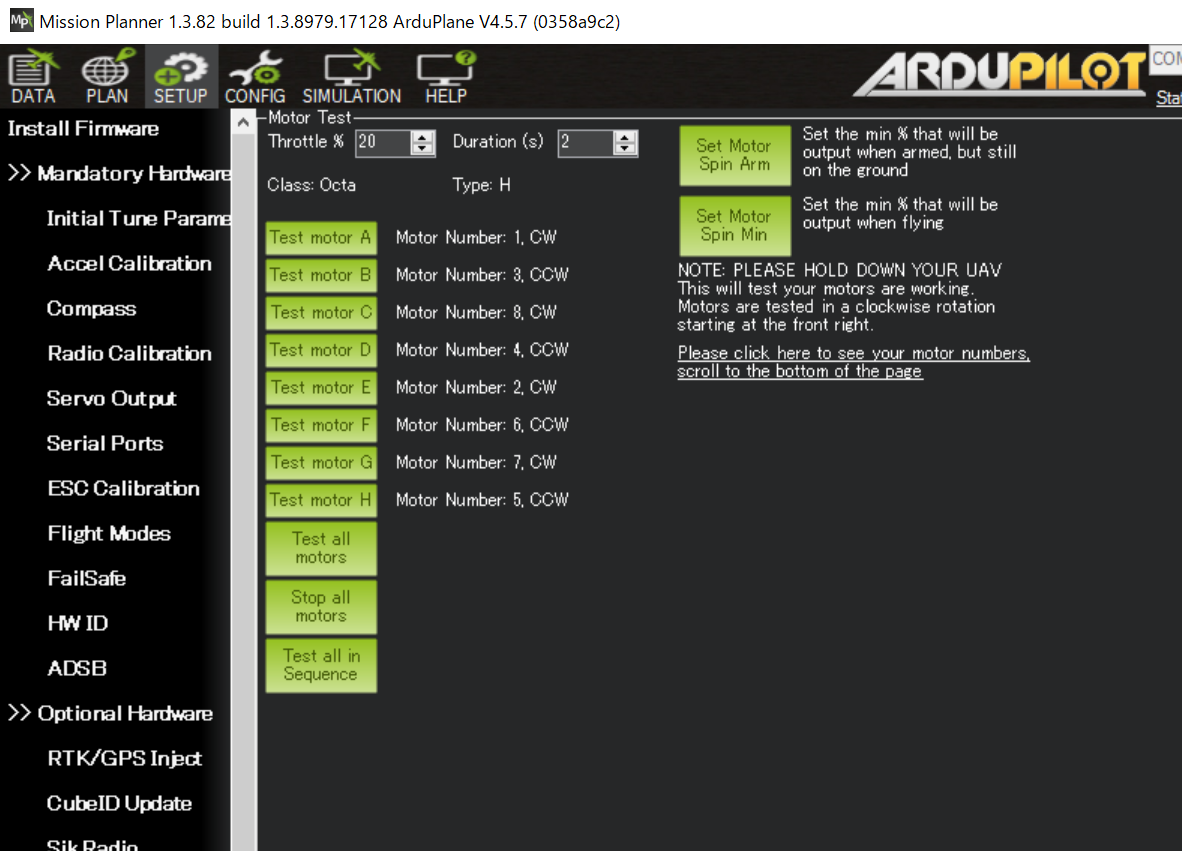Open the DATA flight data screen
The image size is (1182, 851).
[33, 75]
